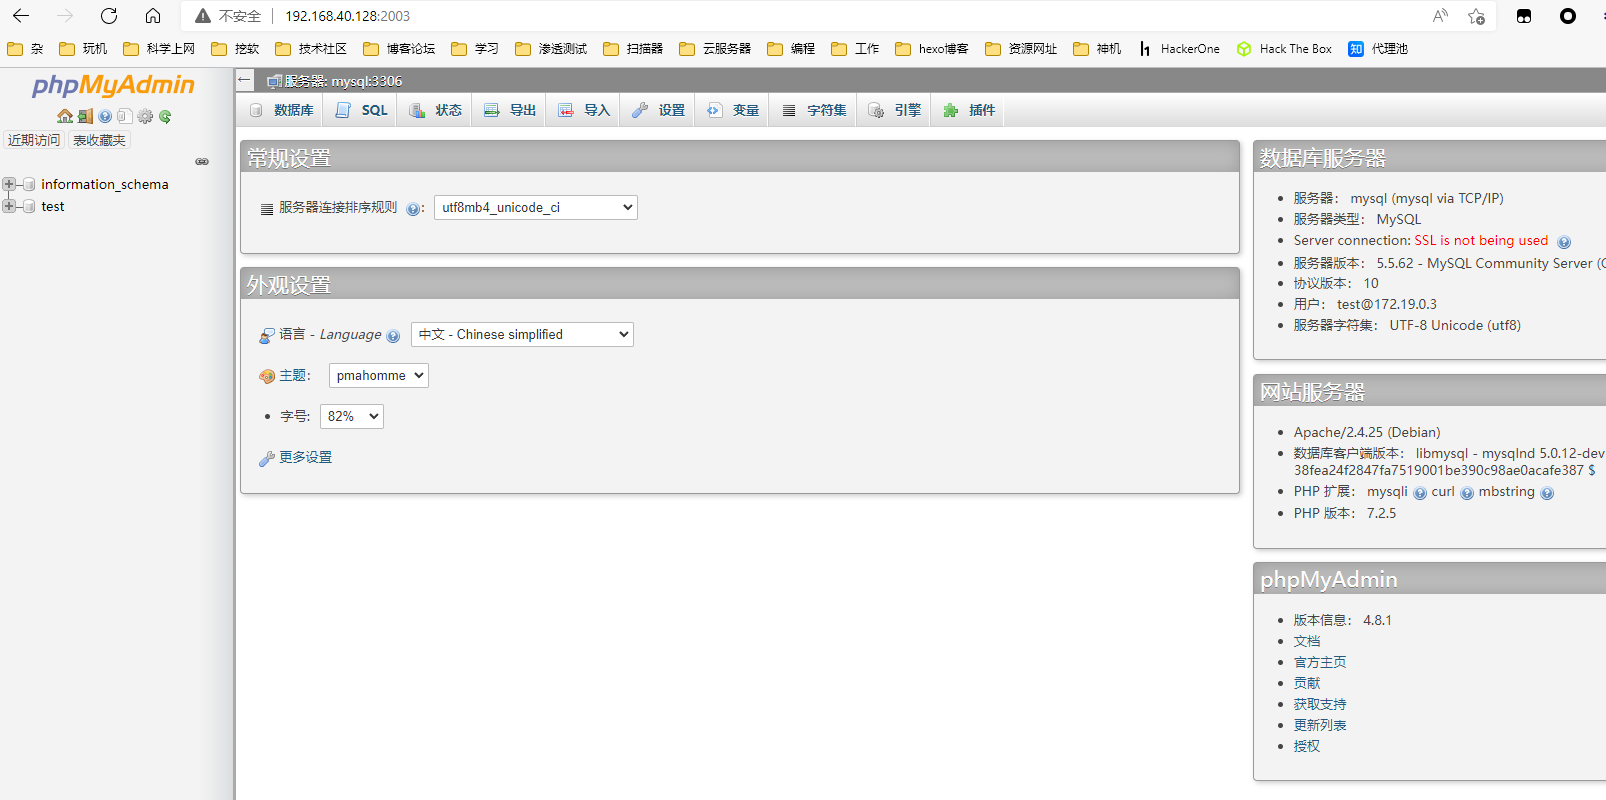The height and width of the screenshot is (800, 1606).
Task: Open the 导入 import tab
Action: pyautogui.click(x=584, y=110)
